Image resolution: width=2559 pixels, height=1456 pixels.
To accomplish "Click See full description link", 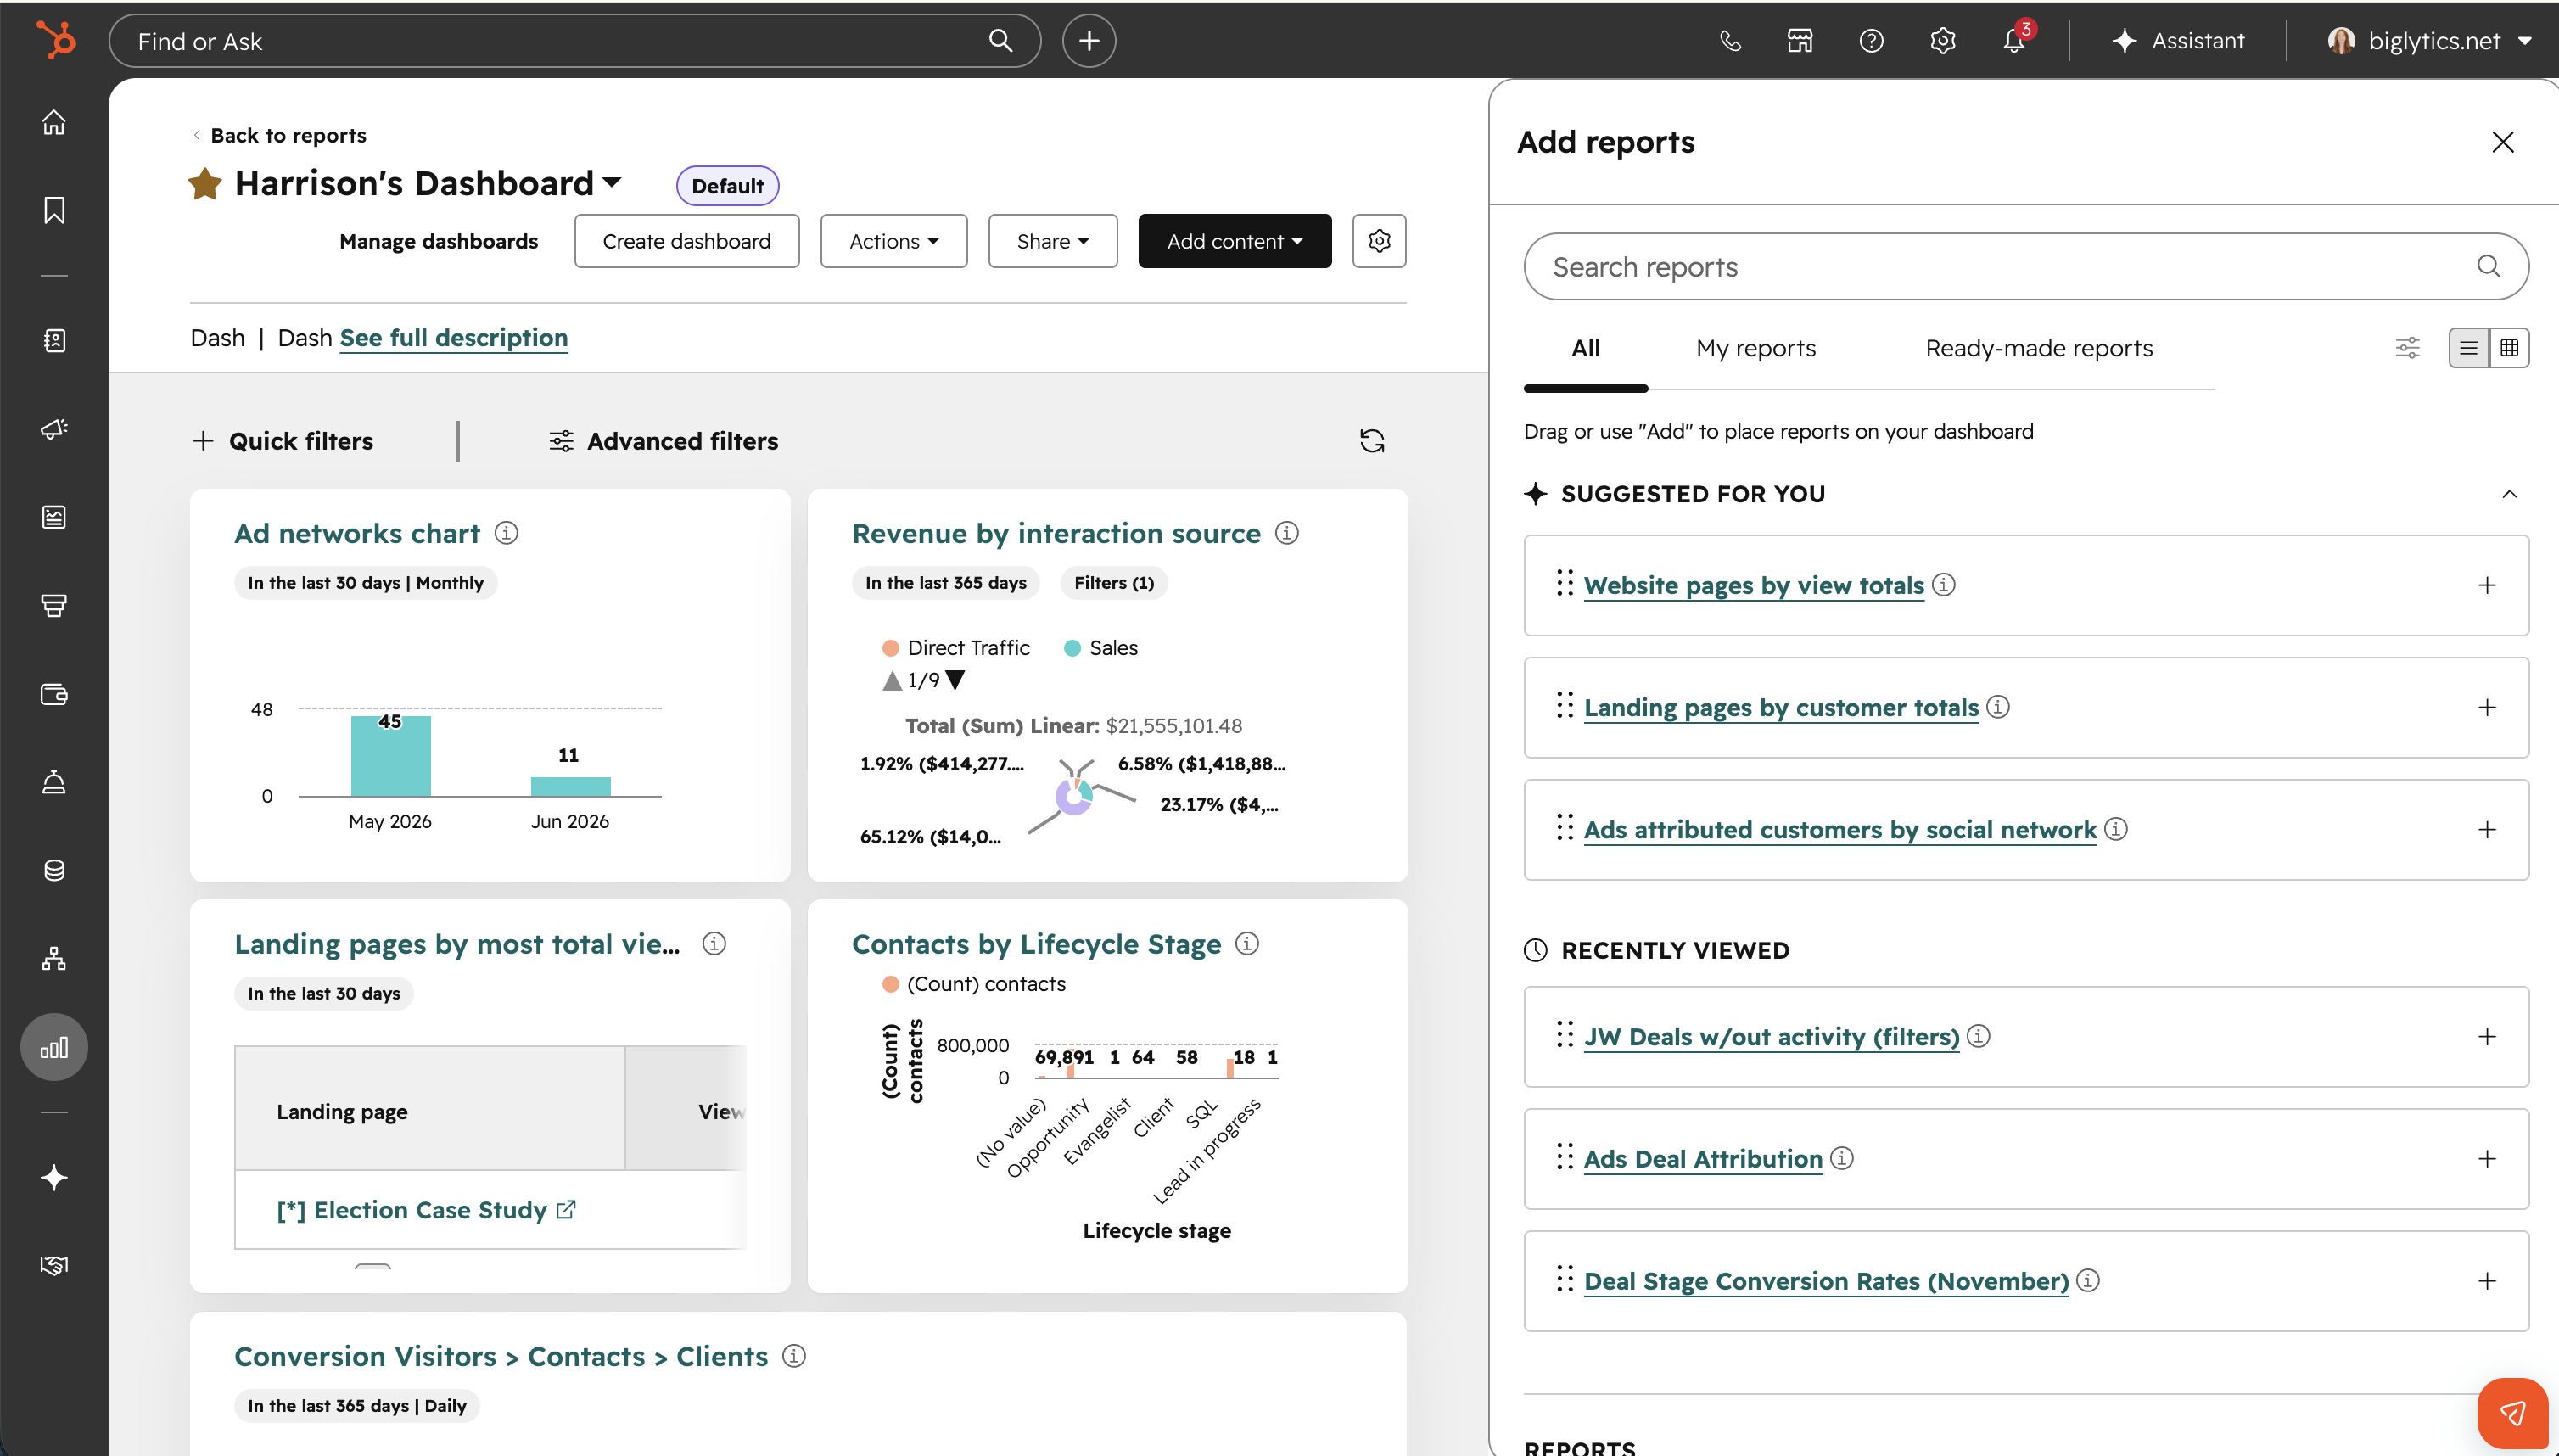I will [454, 338].
